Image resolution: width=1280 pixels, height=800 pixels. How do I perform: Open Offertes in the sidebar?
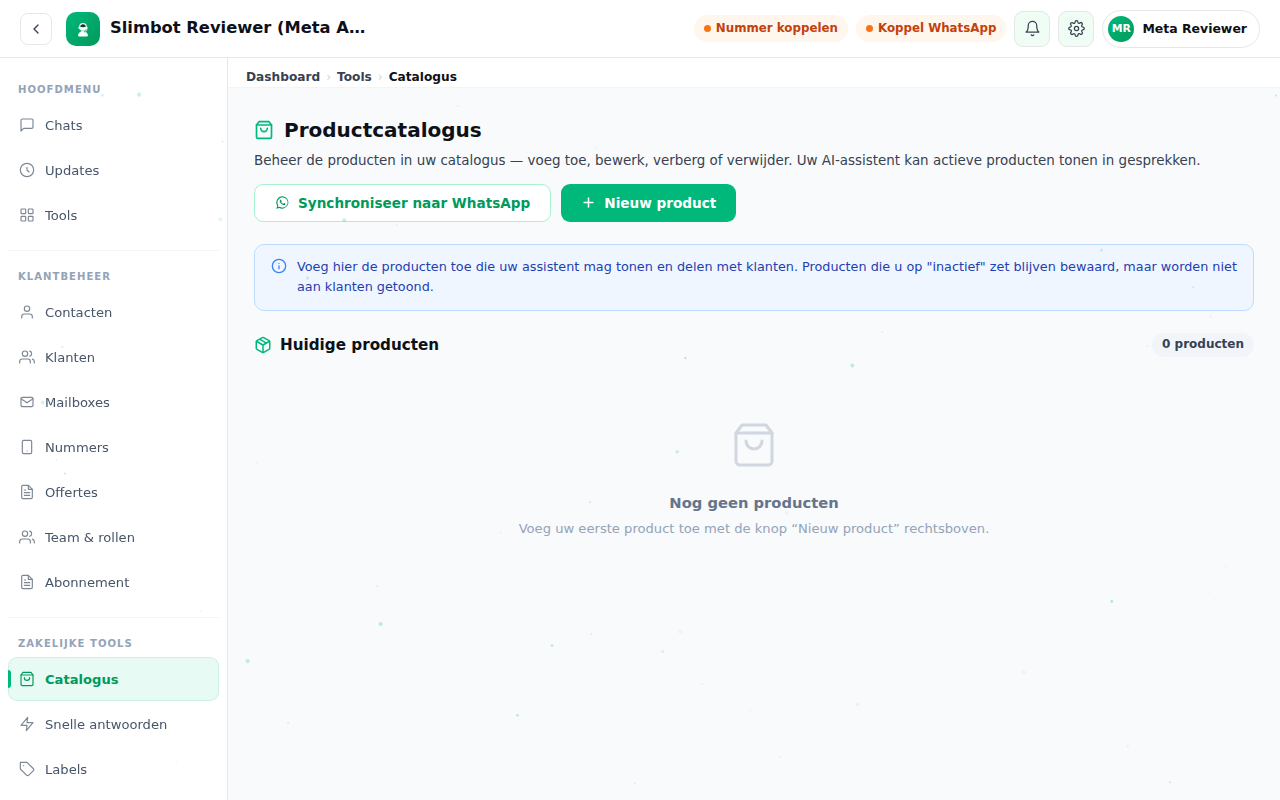(113, 492)
